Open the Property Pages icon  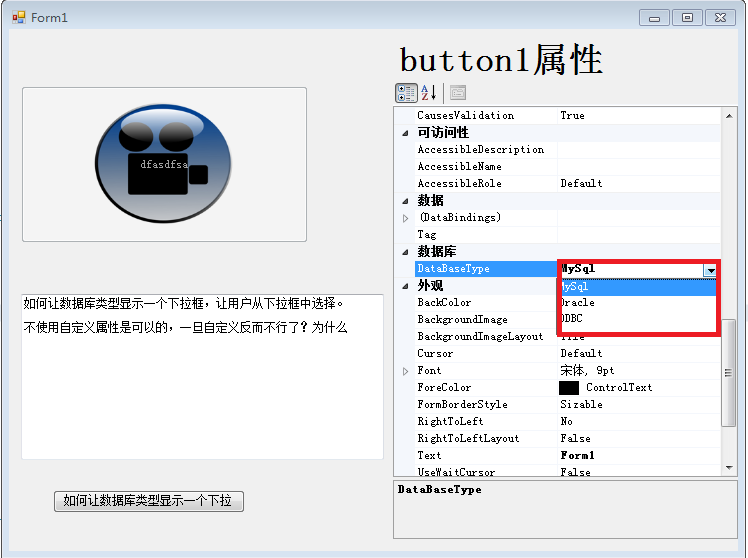point(458,93)
